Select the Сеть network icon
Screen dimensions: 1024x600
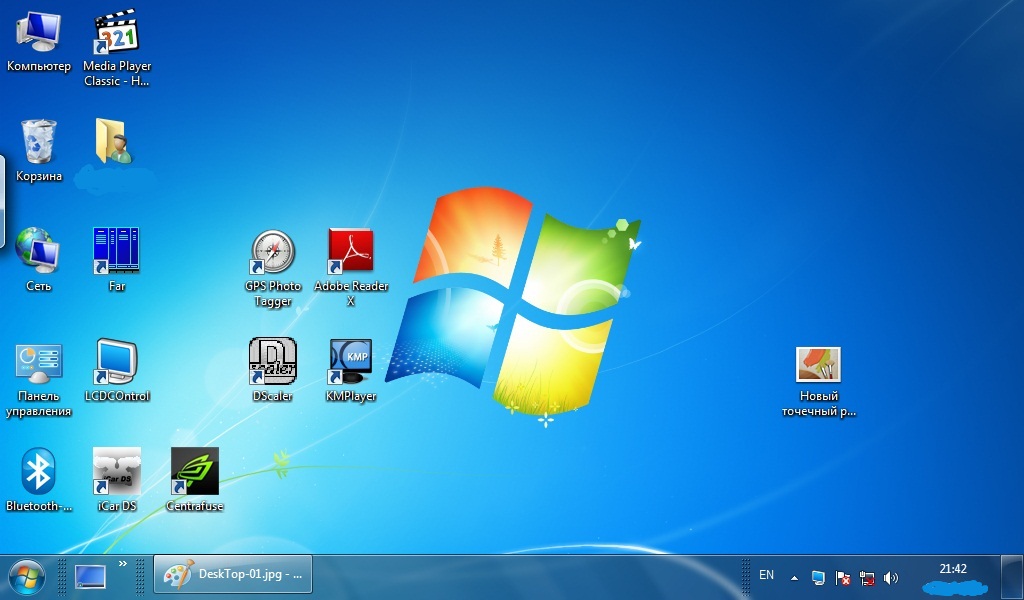point(38,251)
